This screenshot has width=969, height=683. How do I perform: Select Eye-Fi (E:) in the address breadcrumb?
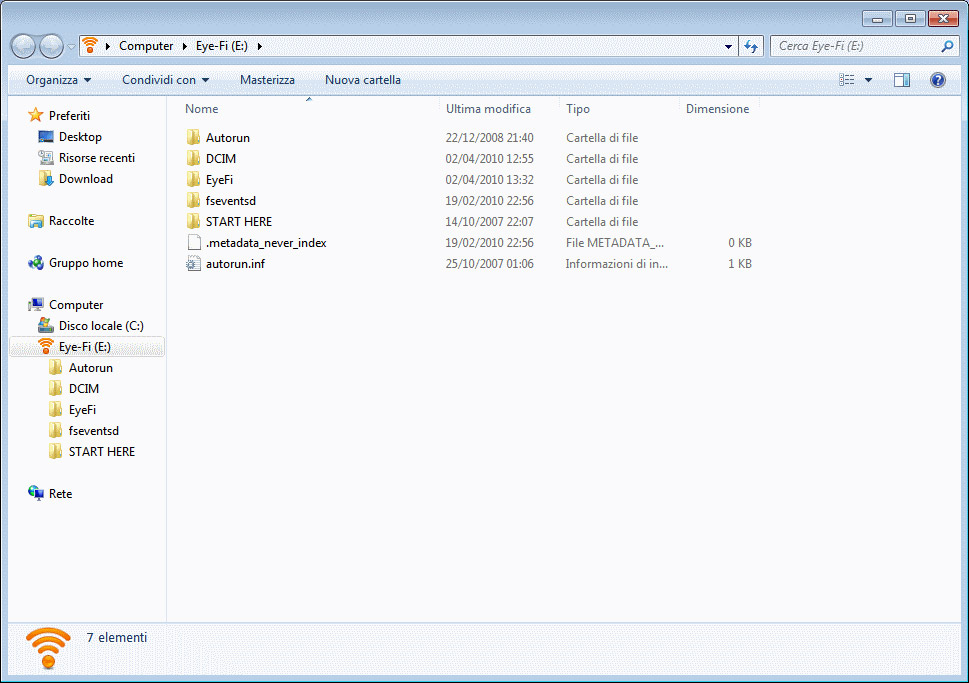click(221, 46)
